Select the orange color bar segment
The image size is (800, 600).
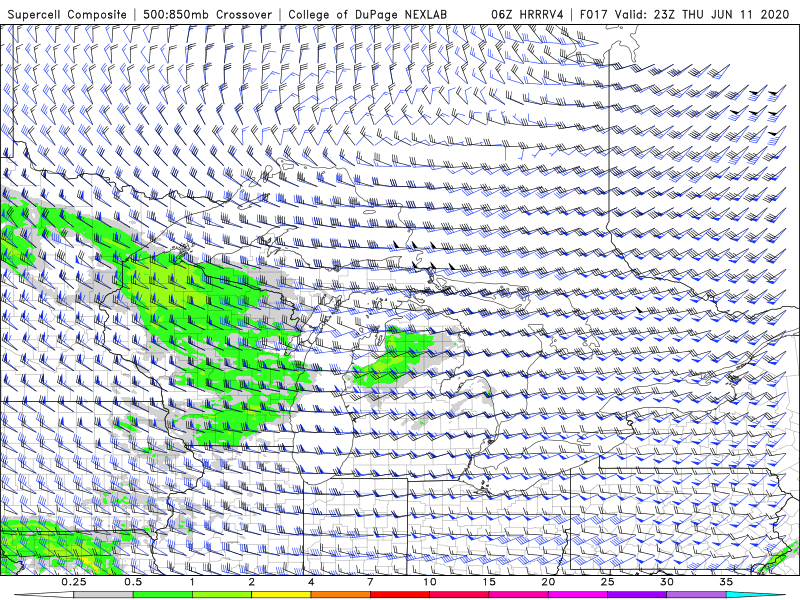(x=340, y=595)
